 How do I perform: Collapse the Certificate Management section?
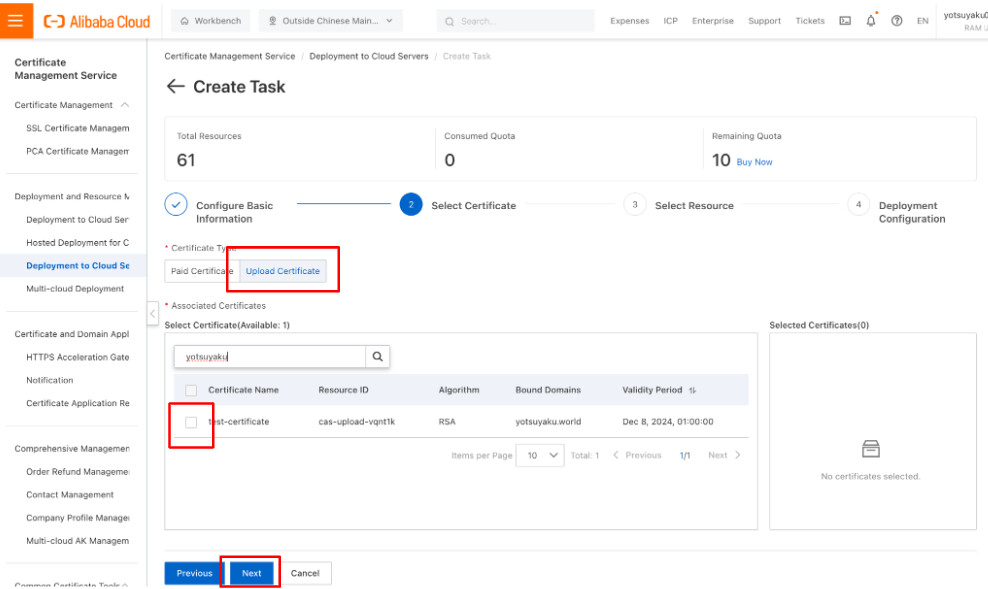(x=125, y=104)
